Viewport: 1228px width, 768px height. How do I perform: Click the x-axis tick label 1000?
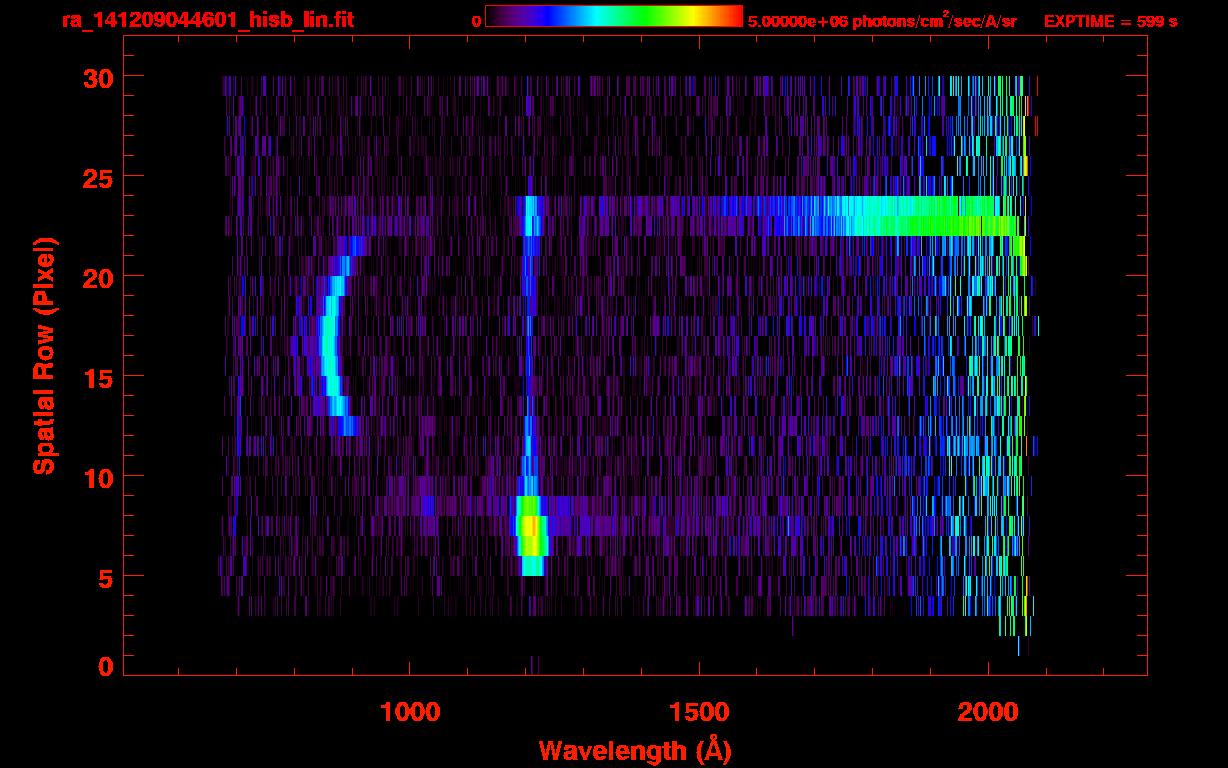[x=410, y=712]
